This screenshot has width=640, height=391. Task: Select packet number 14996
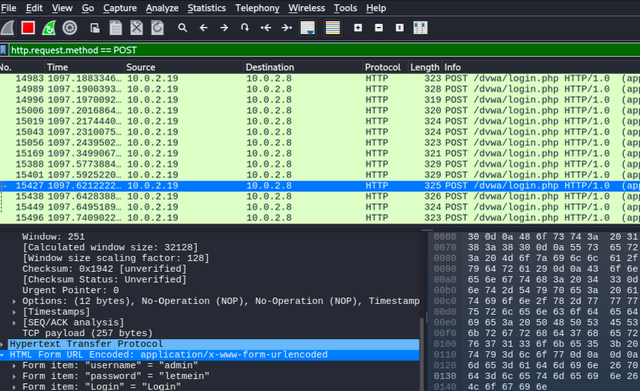click(x=320, y=100)
